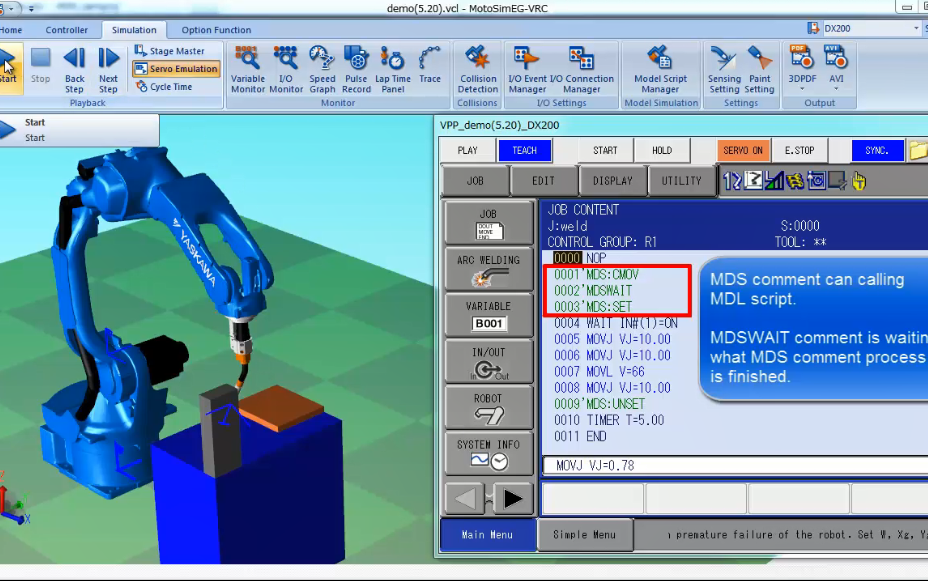Open the Speed Graph
928x581 pixels.
click(x=322, y=70)
